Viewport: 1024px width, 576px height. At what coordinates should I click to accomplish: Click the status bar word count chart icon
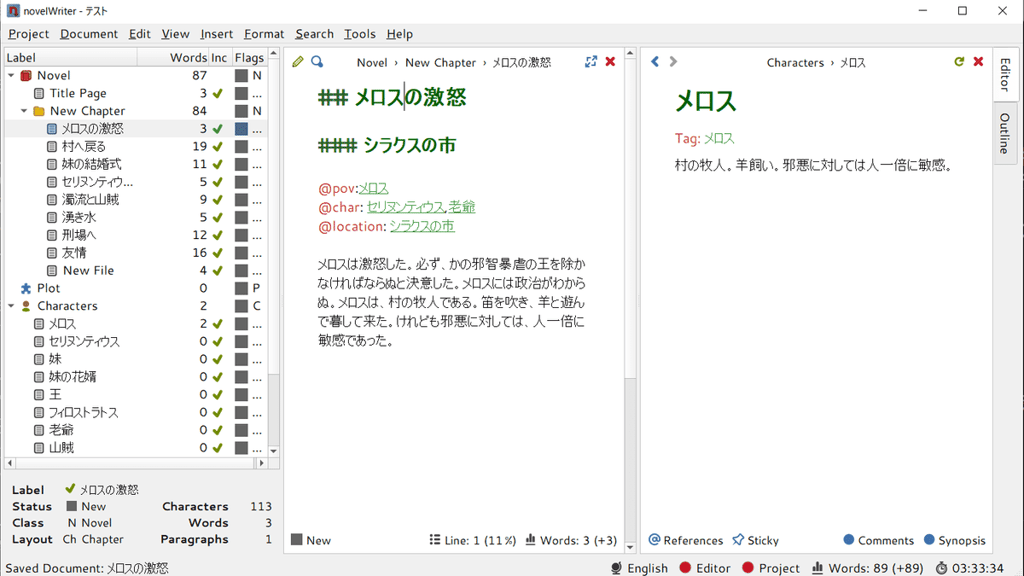pos(817,568)
